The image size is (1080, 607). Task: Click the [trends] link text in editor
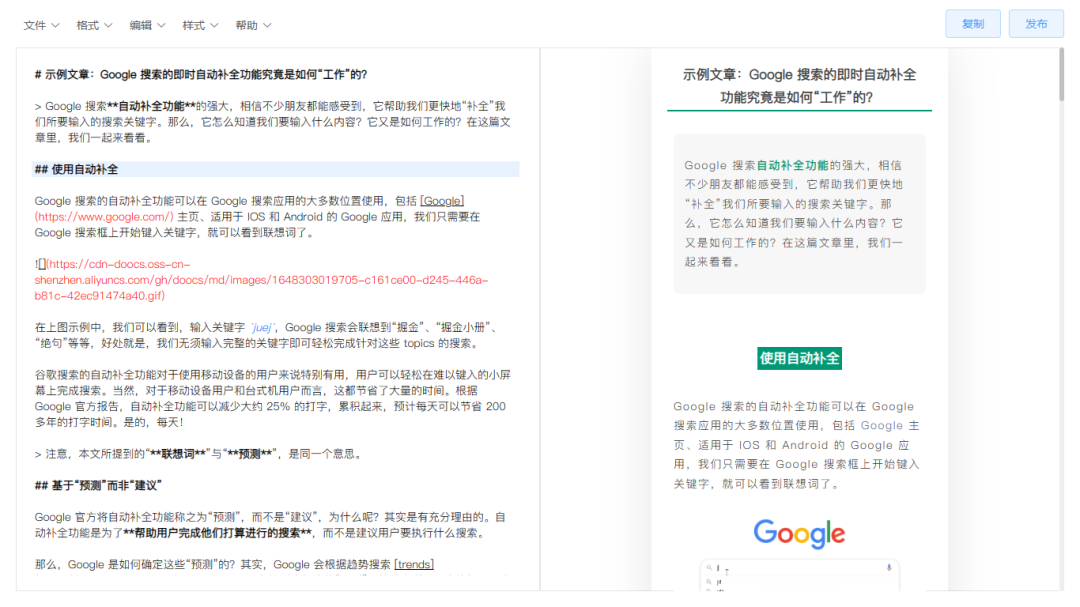(414, 565)
